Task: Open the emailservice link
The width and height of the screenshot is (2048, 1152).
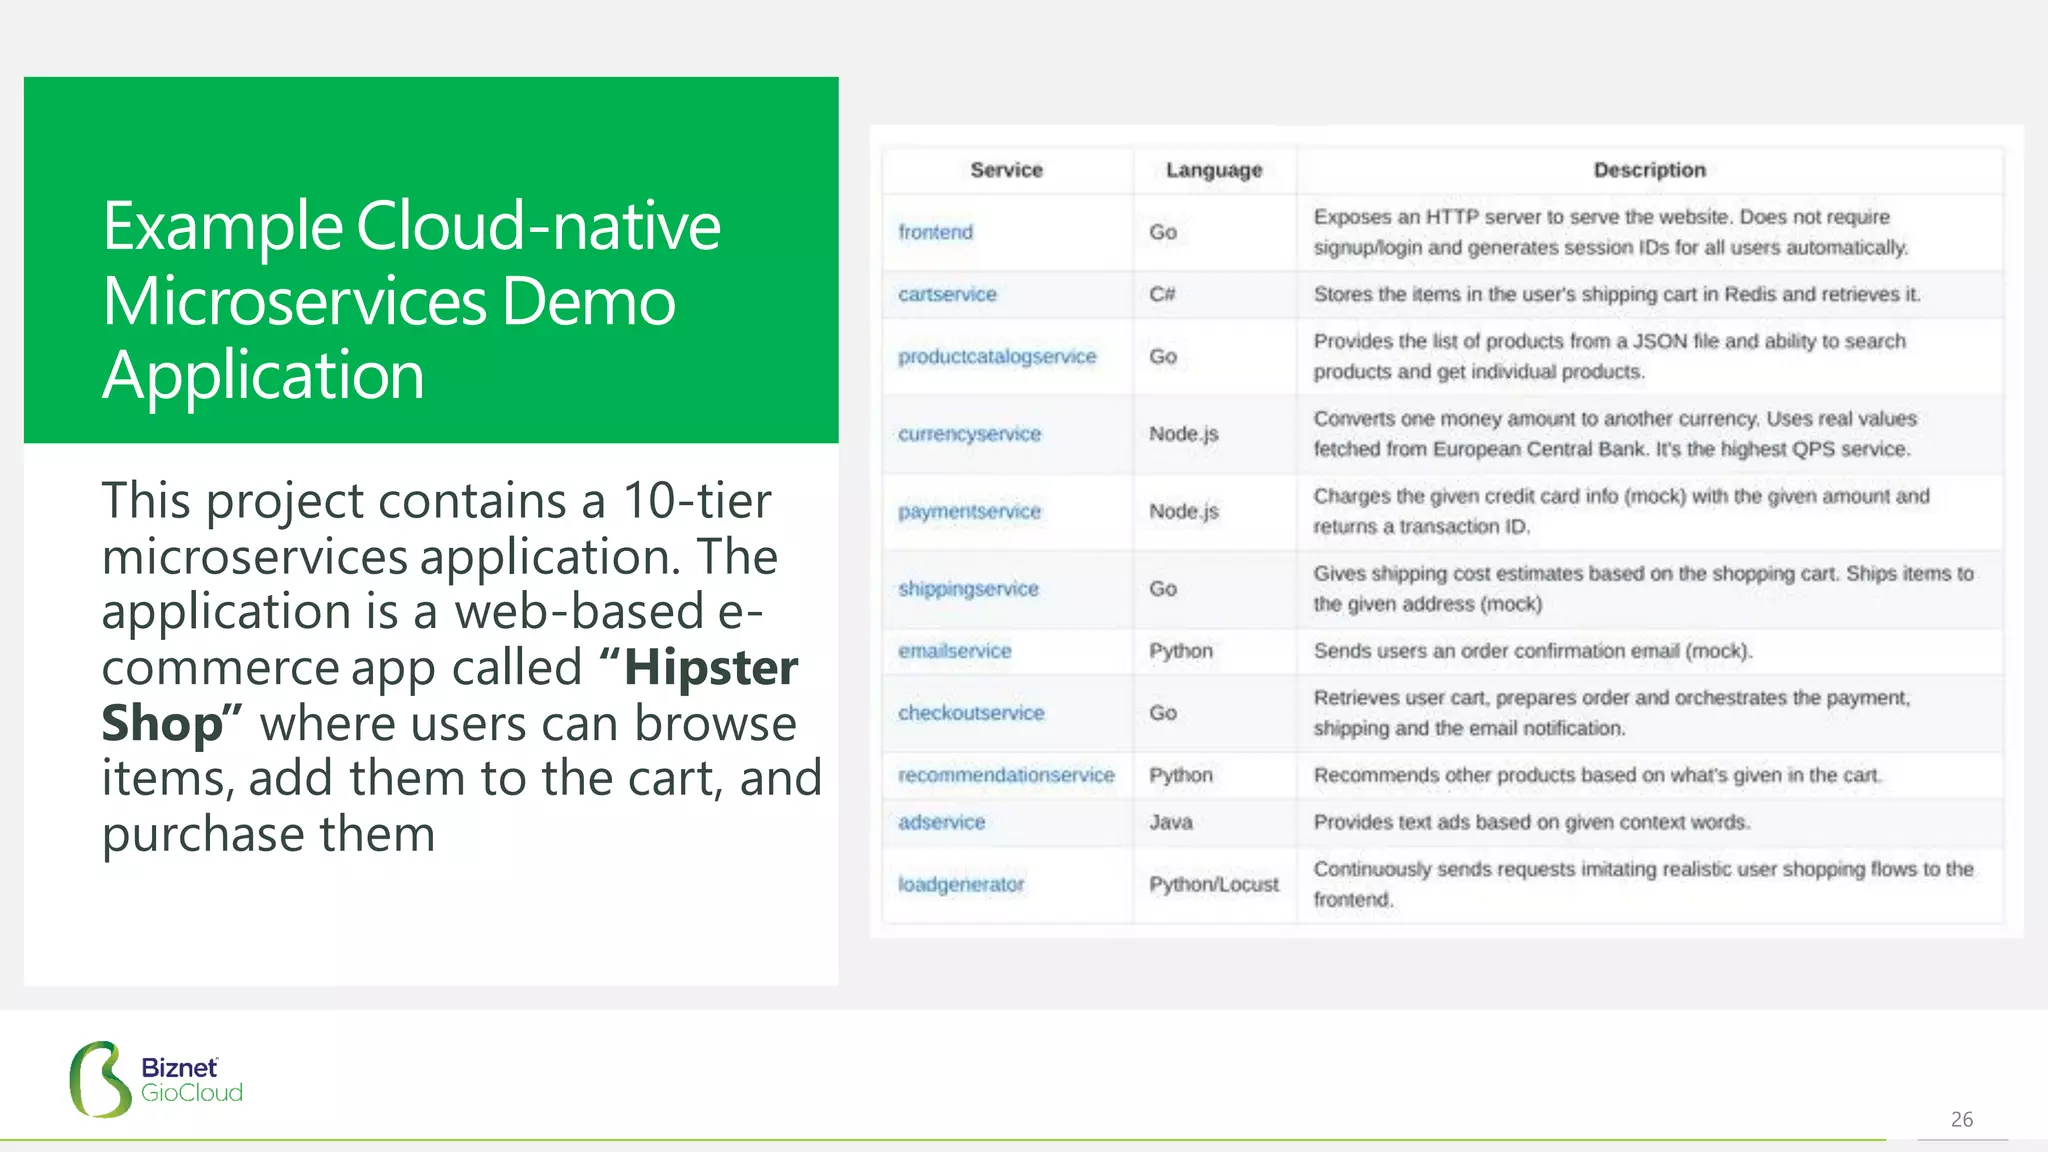Action: point(954,651)
